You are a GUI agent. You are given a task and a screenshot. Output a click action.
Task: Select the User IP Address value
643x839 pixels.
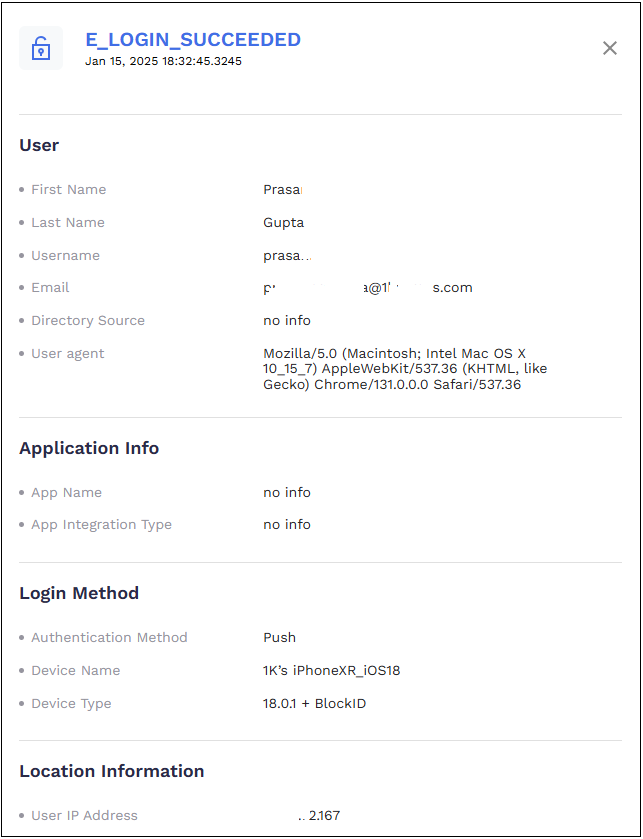pyautogui.click(x=320, y=815)
